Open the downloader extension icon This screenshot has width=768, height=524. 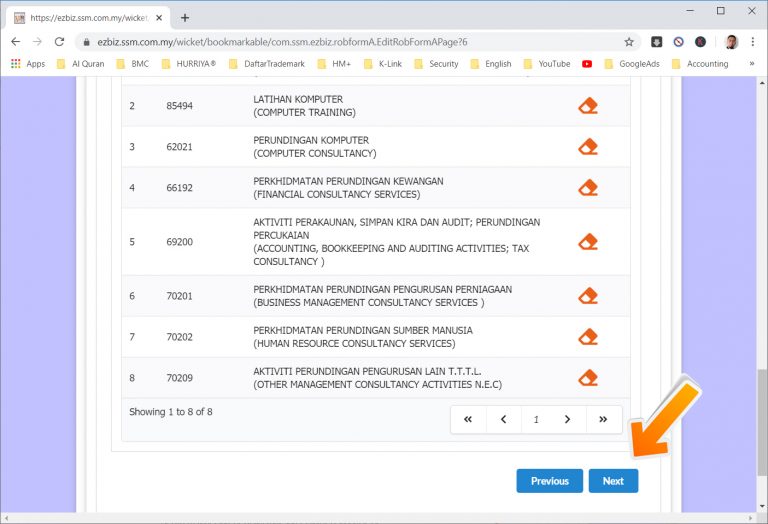(x=656, y=42)
